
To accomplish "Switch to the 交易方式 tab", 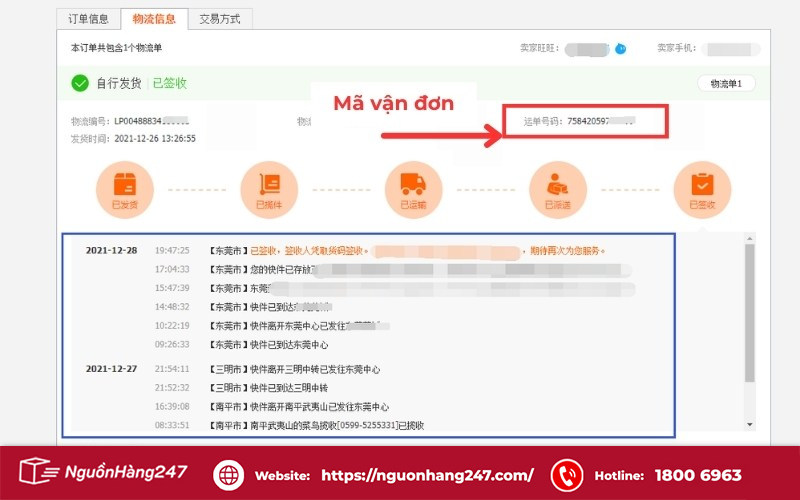I will tap(220, 19).
